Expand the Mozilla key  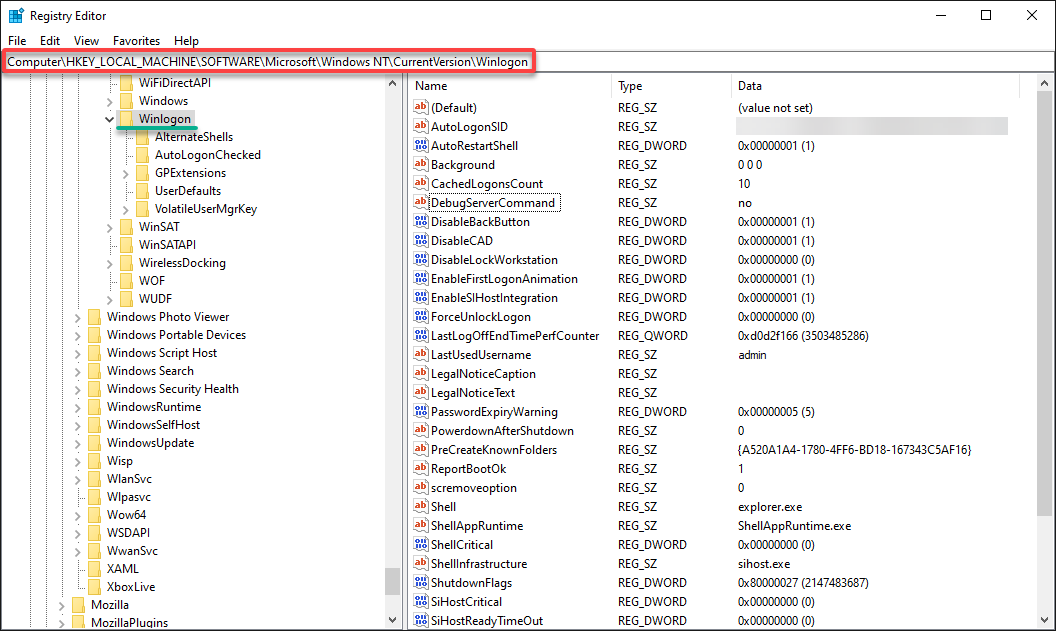pyautogui.click(x=62, y=606)
